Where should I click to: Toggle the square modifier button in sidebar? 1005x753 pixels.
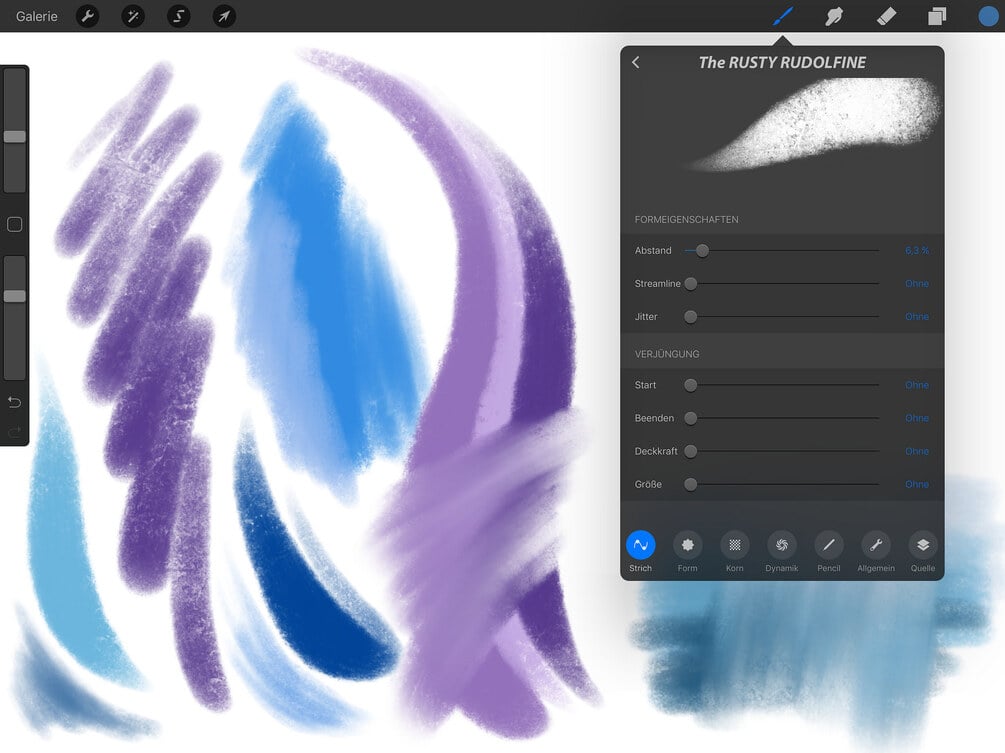click(x=14, y=224)
